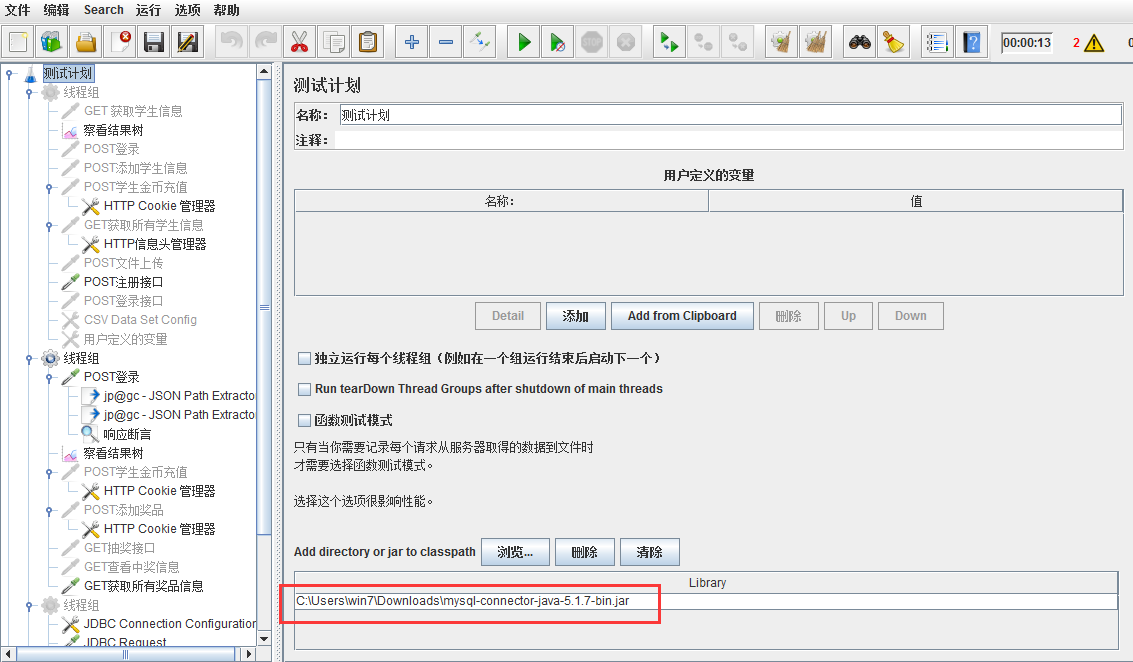Screen dimensions: 1133x662
Task: Open the 帮助 menu
Action: point(226,10)
